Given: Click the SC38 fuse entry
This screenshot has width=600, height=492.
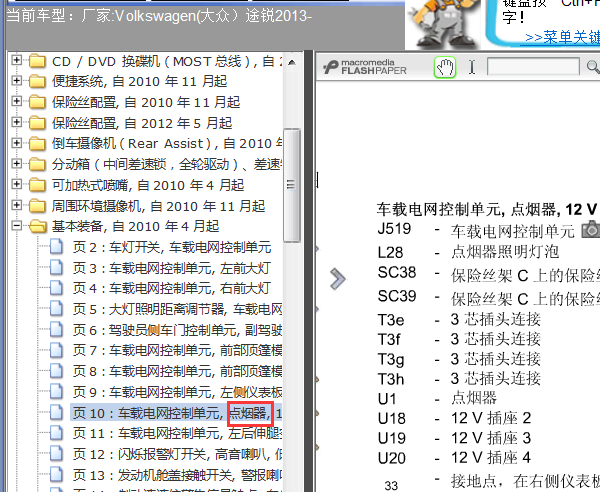Looking at the screenshot, I should coord(488,274).
